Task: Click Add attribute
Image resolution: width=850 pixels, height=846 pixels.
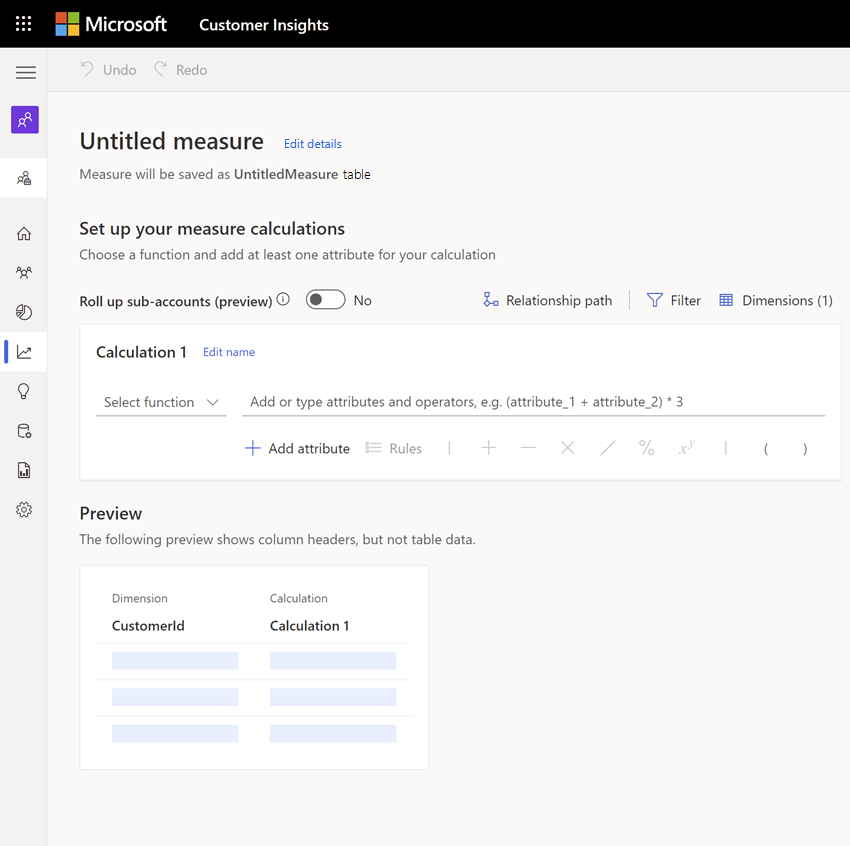Action: pyautogui.click(x=297, y=448)
